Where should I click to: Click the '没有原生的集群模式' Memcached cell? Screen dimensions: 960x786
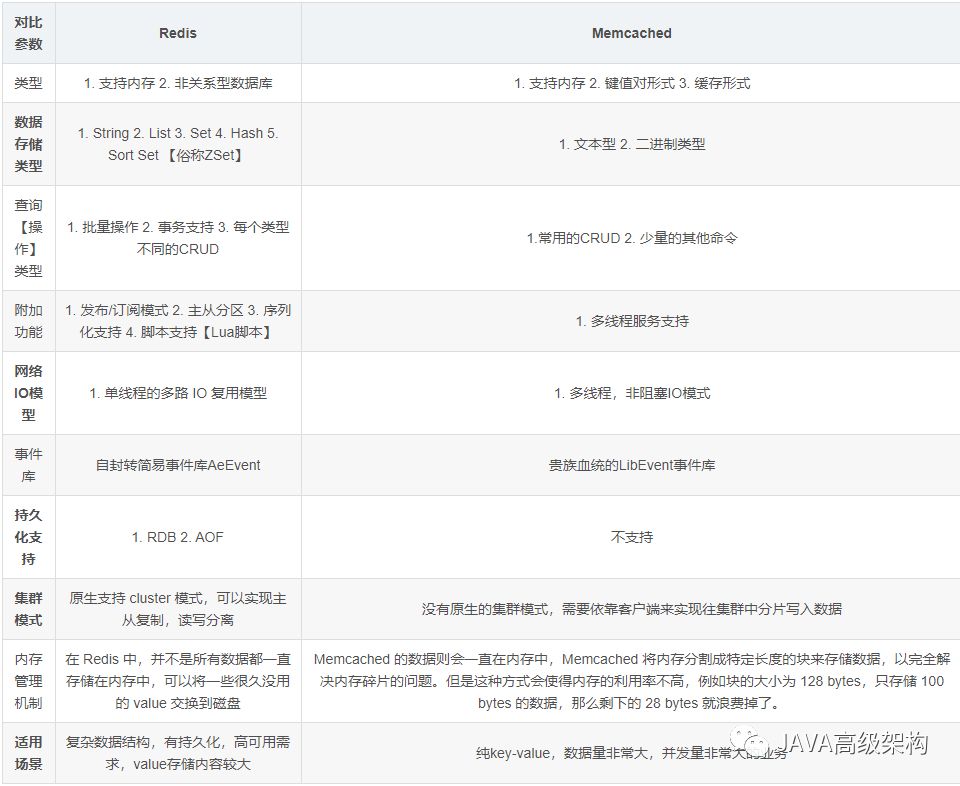[x=631, y=609]
